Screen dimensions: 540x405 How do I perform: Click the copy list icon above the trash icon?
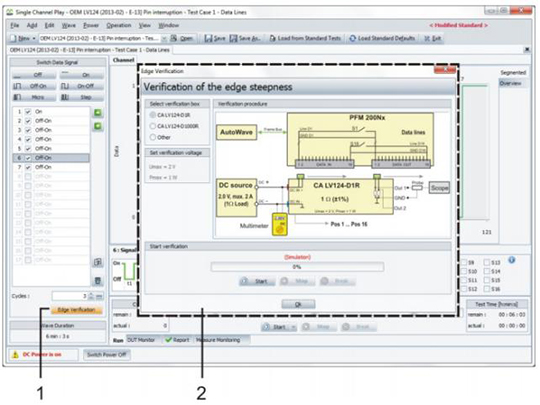98,262
